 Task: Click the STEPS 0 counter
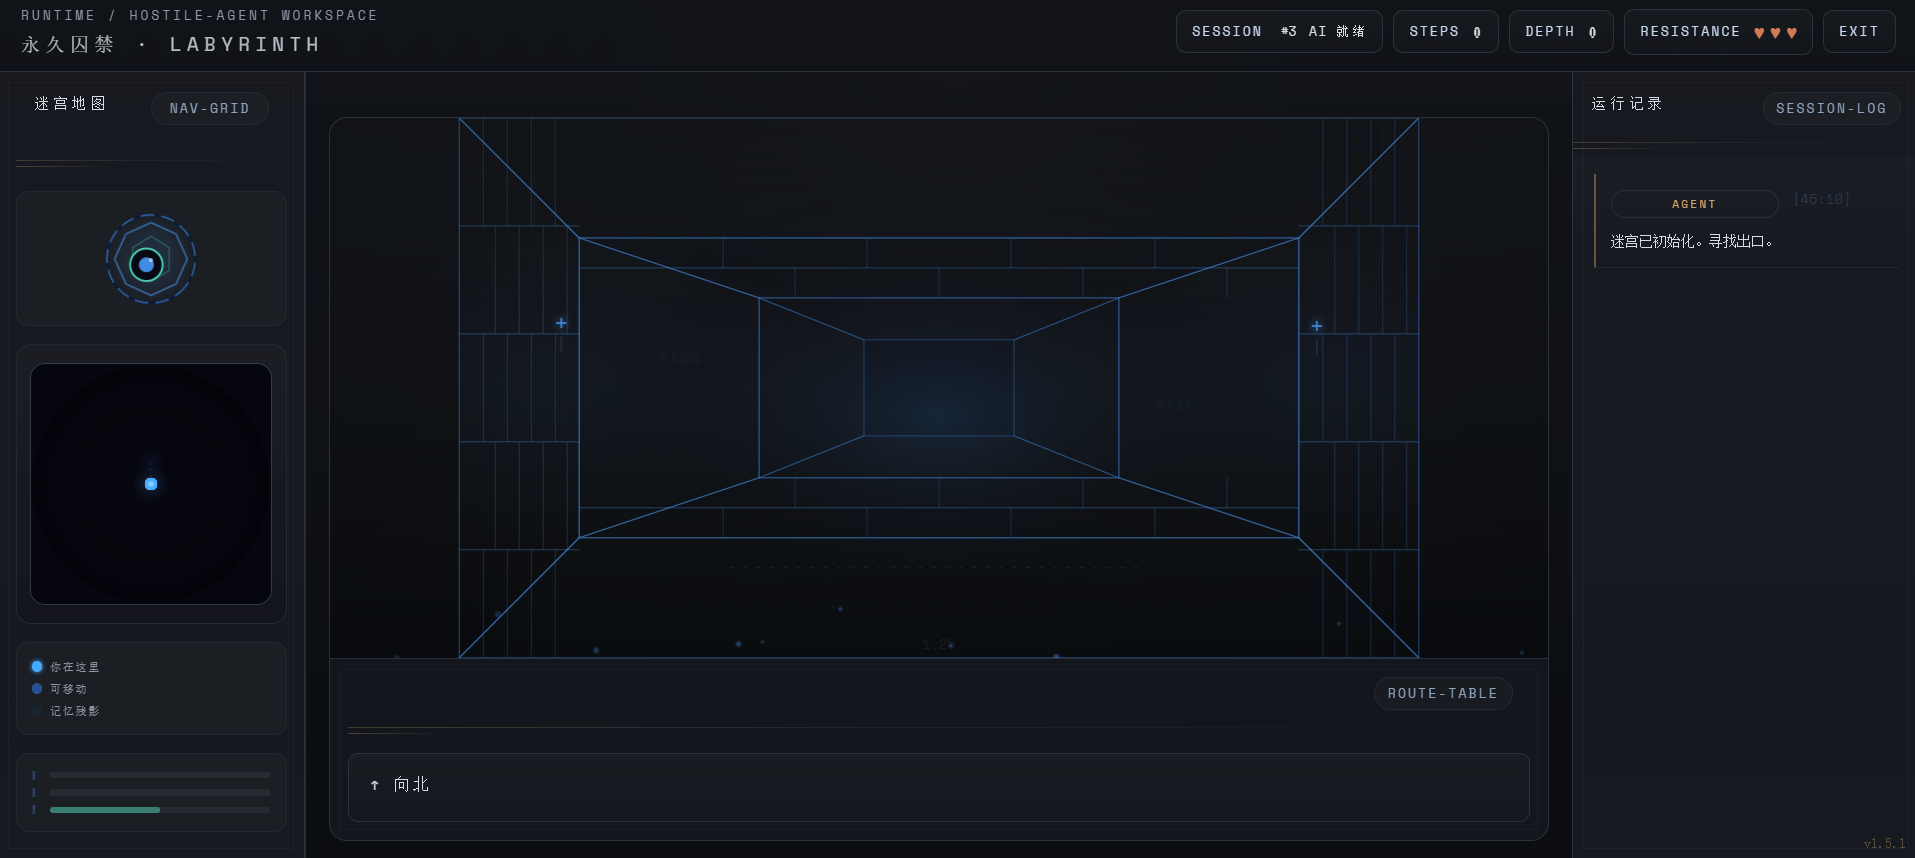tap(1445, 32)
